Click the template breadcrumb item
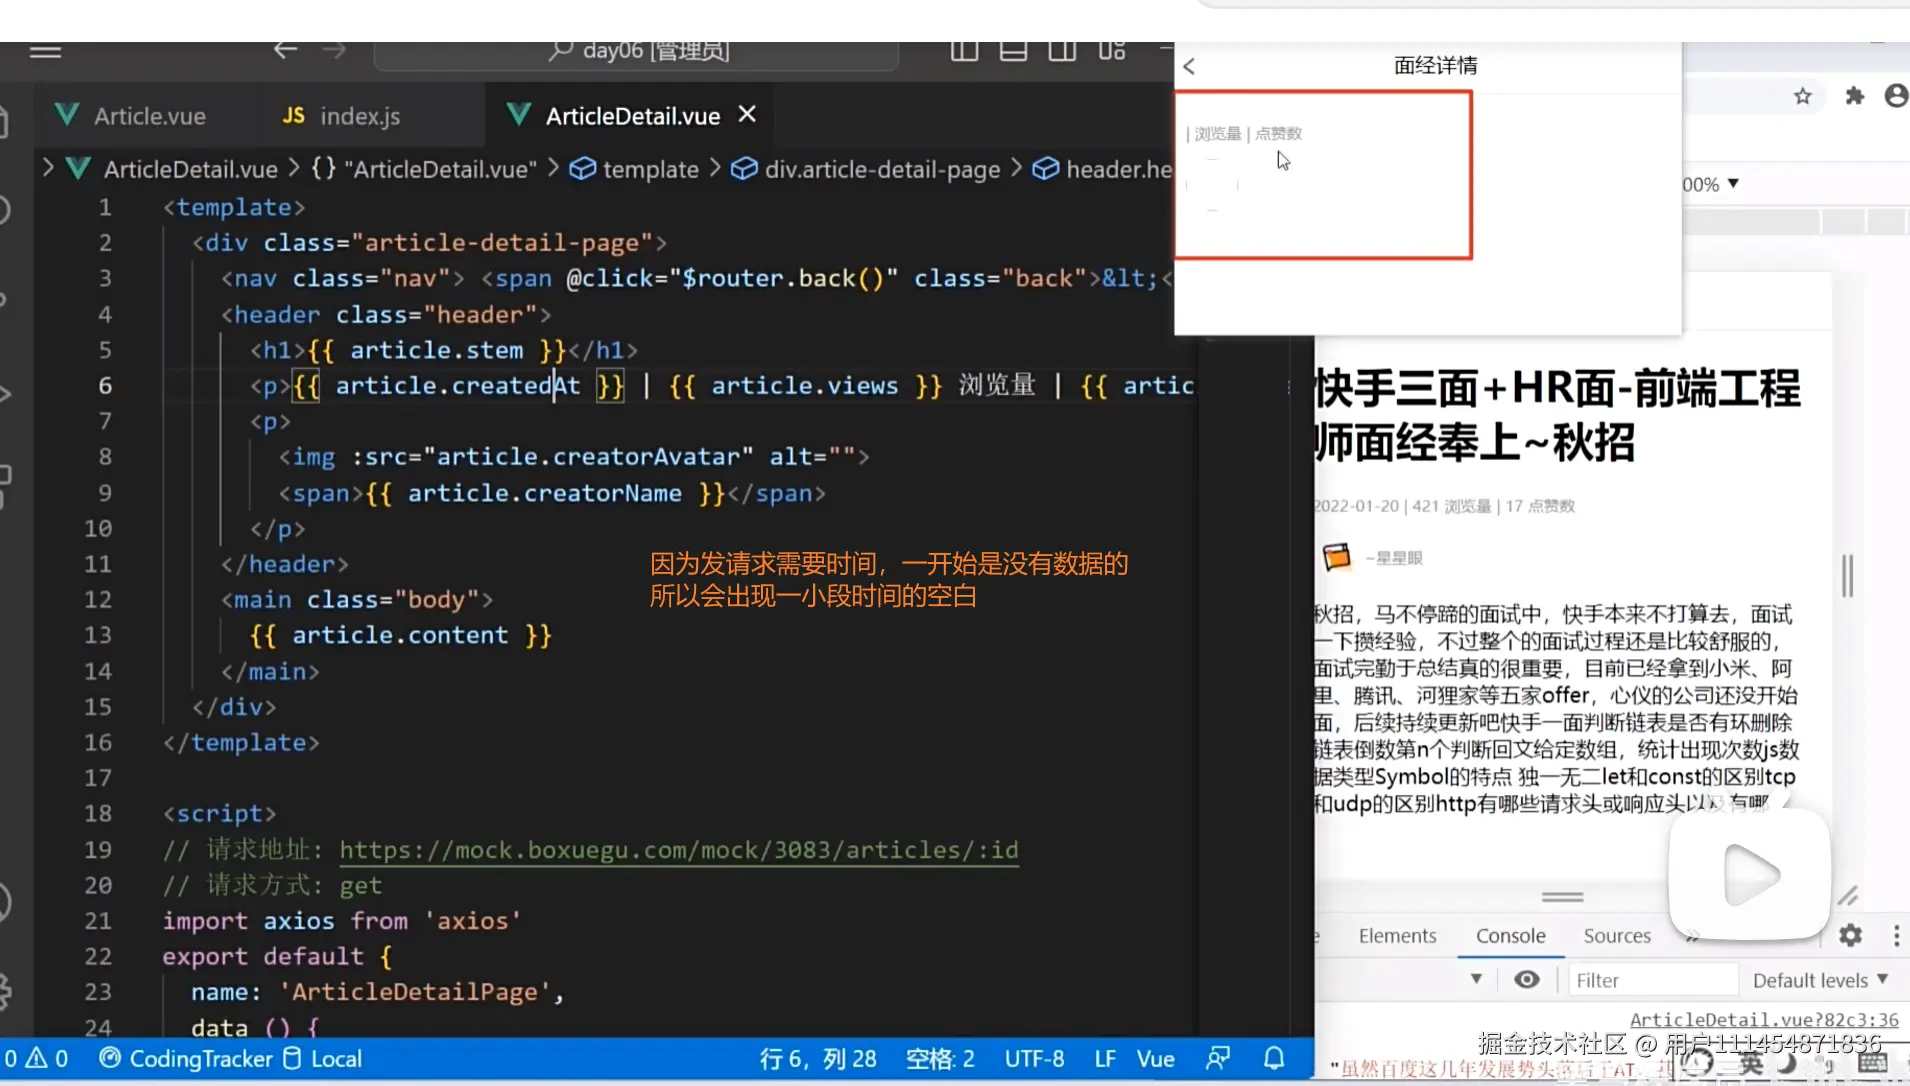 tap(634, 169)
